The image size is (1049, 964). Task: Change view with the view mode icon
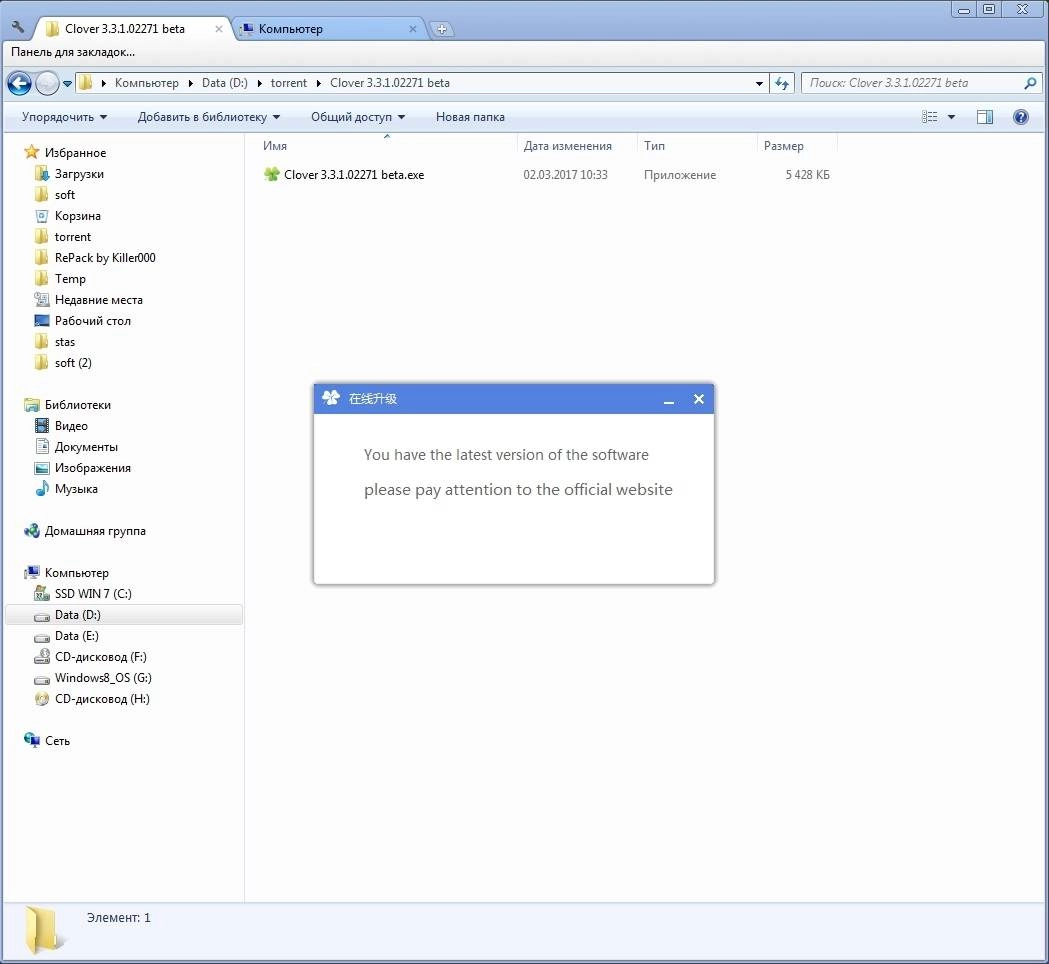929,117
